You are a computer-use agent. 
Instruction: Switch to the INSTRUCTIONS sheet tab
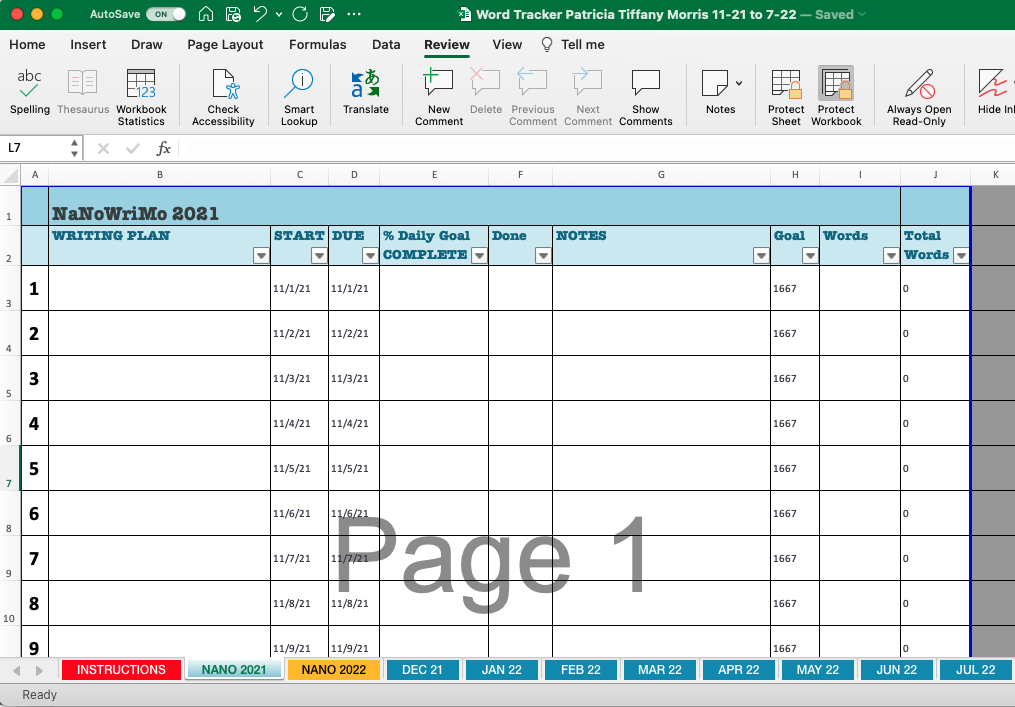[121, 669]
